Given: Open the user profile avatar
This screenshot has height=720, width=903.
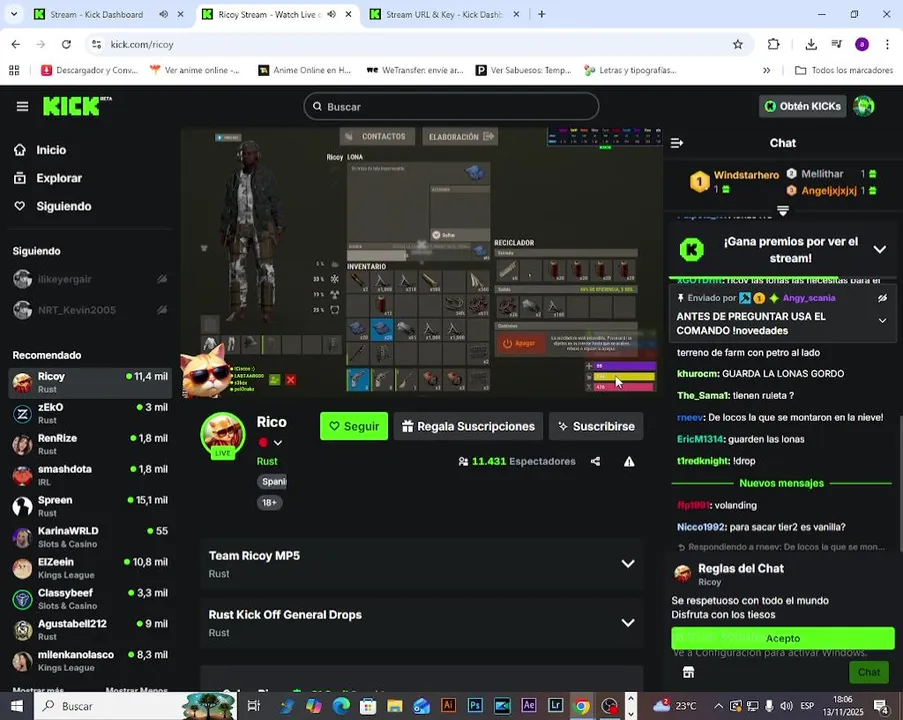Looking at the screenshot, I should point(863,106).
